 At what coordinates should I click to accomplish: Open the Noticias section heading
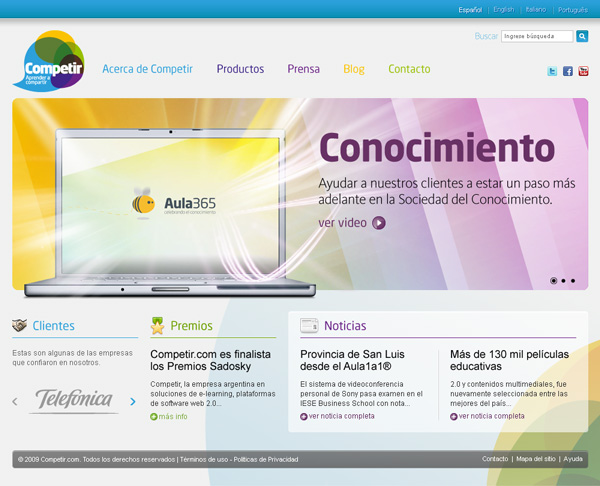point(345,326)
